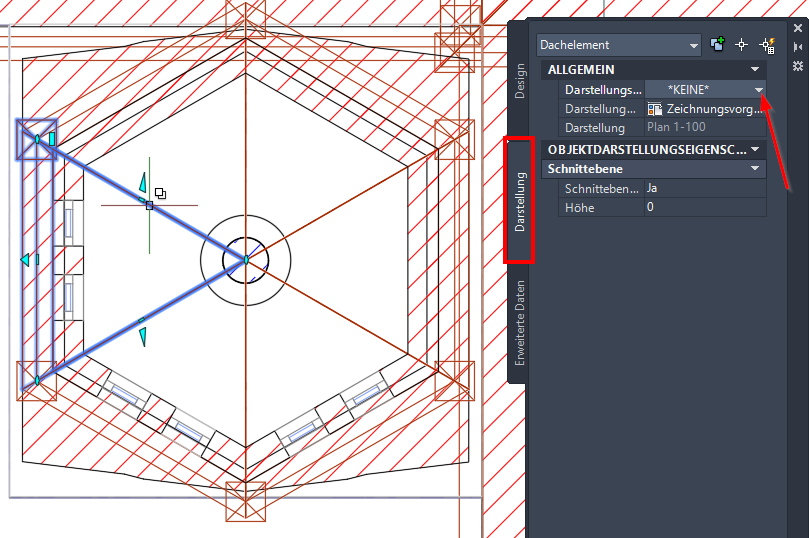This screenshot has width=809, height=538.
Task: Click the cyan grip at lower-left roof corner
Action: [37, 381]
